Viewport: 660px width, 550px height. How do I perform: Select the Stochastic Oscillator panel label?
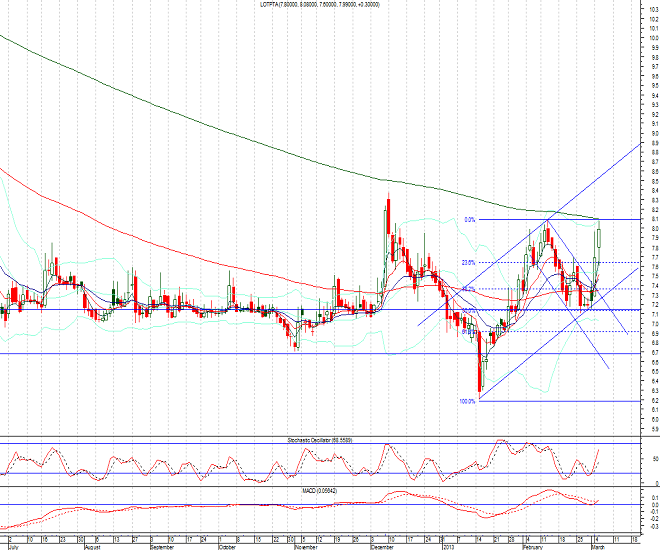pyautogui.click(x=319, y=439)
